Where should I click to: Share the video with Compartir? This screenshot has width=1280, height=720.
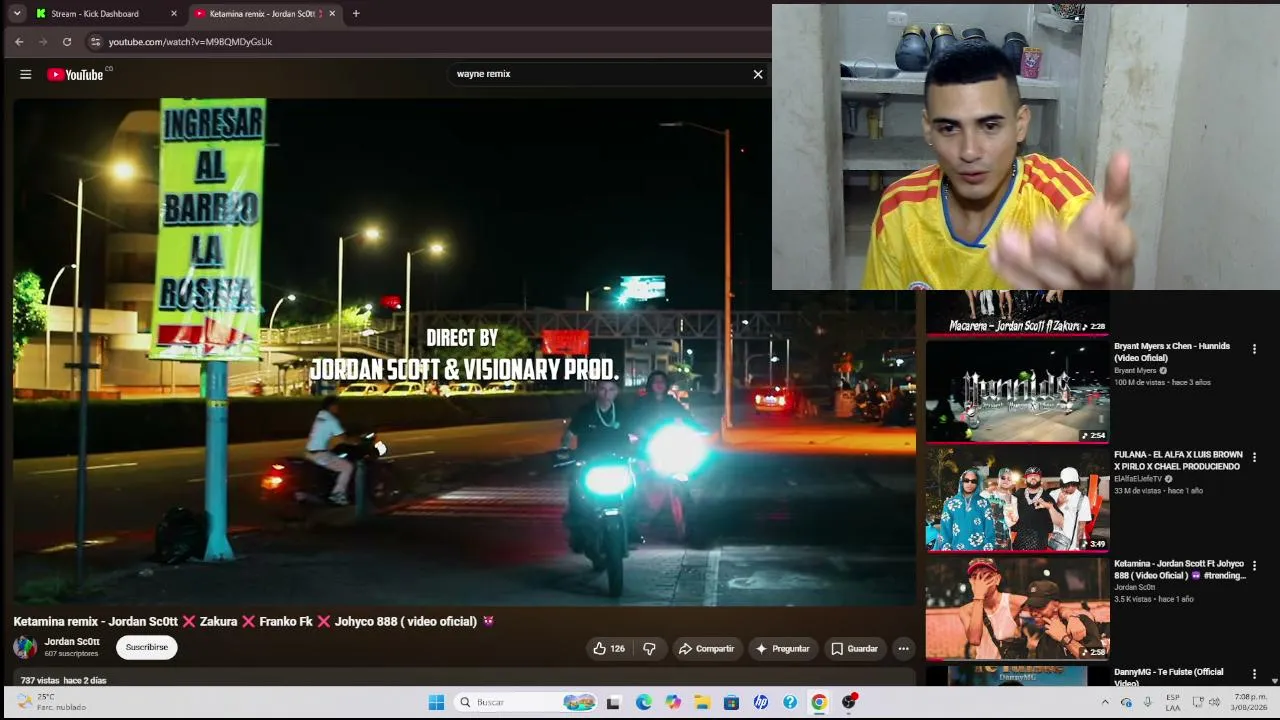707,649
